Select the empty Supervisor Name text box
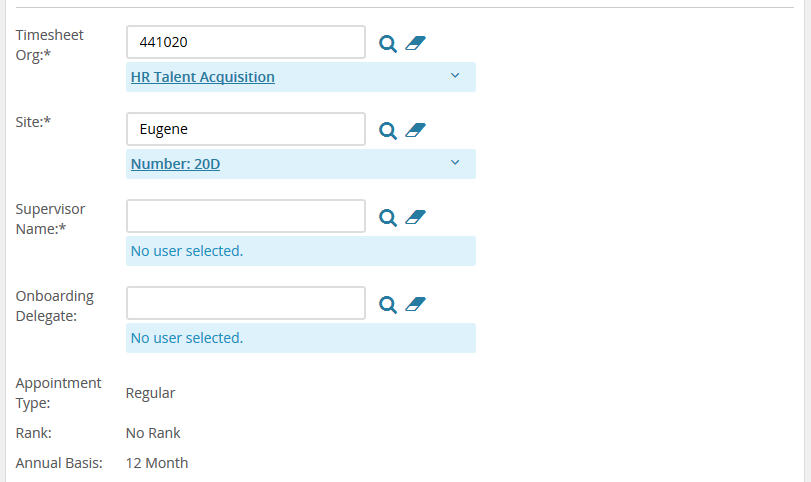The width and height of the screenshot is (811, 482). pyautogui.click(x=246, y=216)
